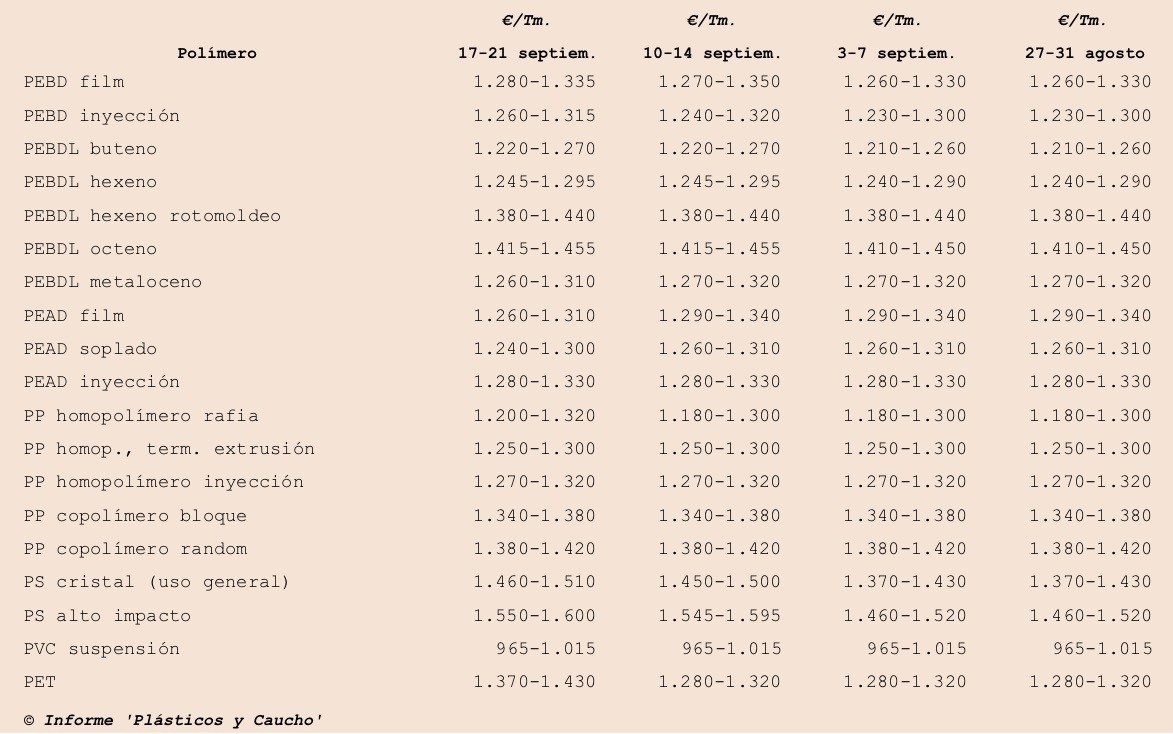Click the PEBD inyección row label
Viewport: 1173px width, 734px height.
(x=102, y=115)
